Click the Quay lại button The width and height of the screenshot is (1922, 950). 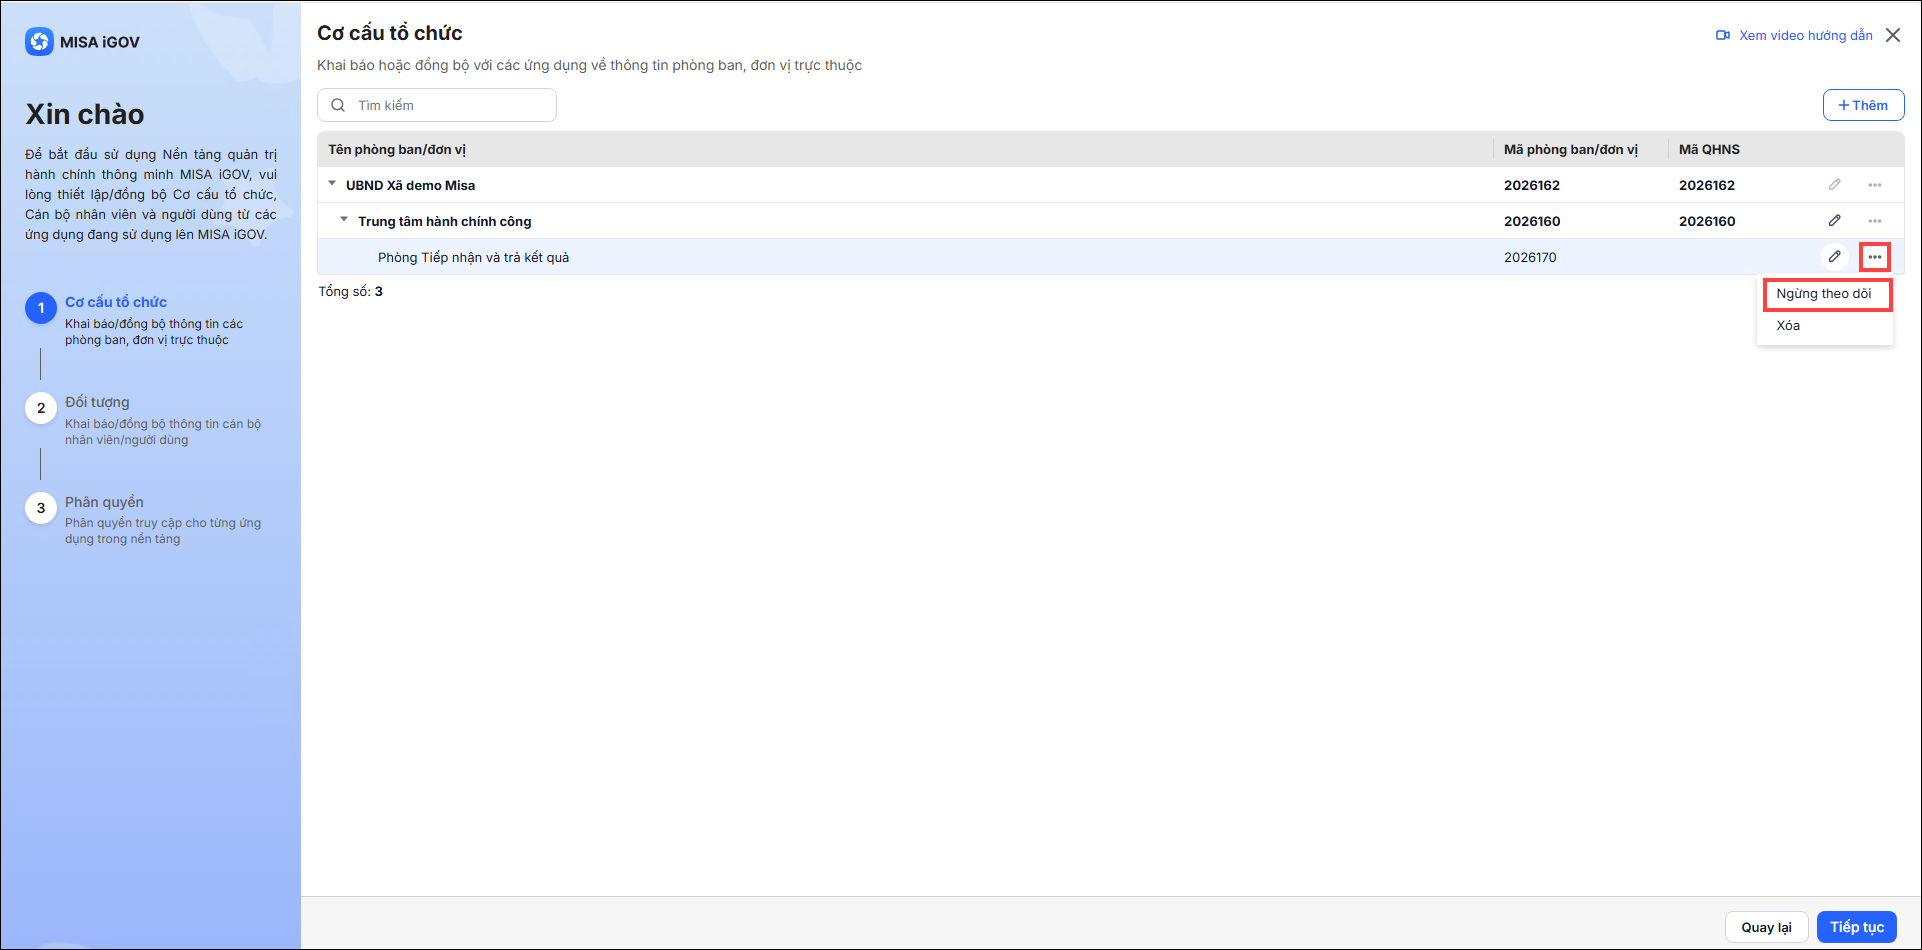tap(1766, 927)
